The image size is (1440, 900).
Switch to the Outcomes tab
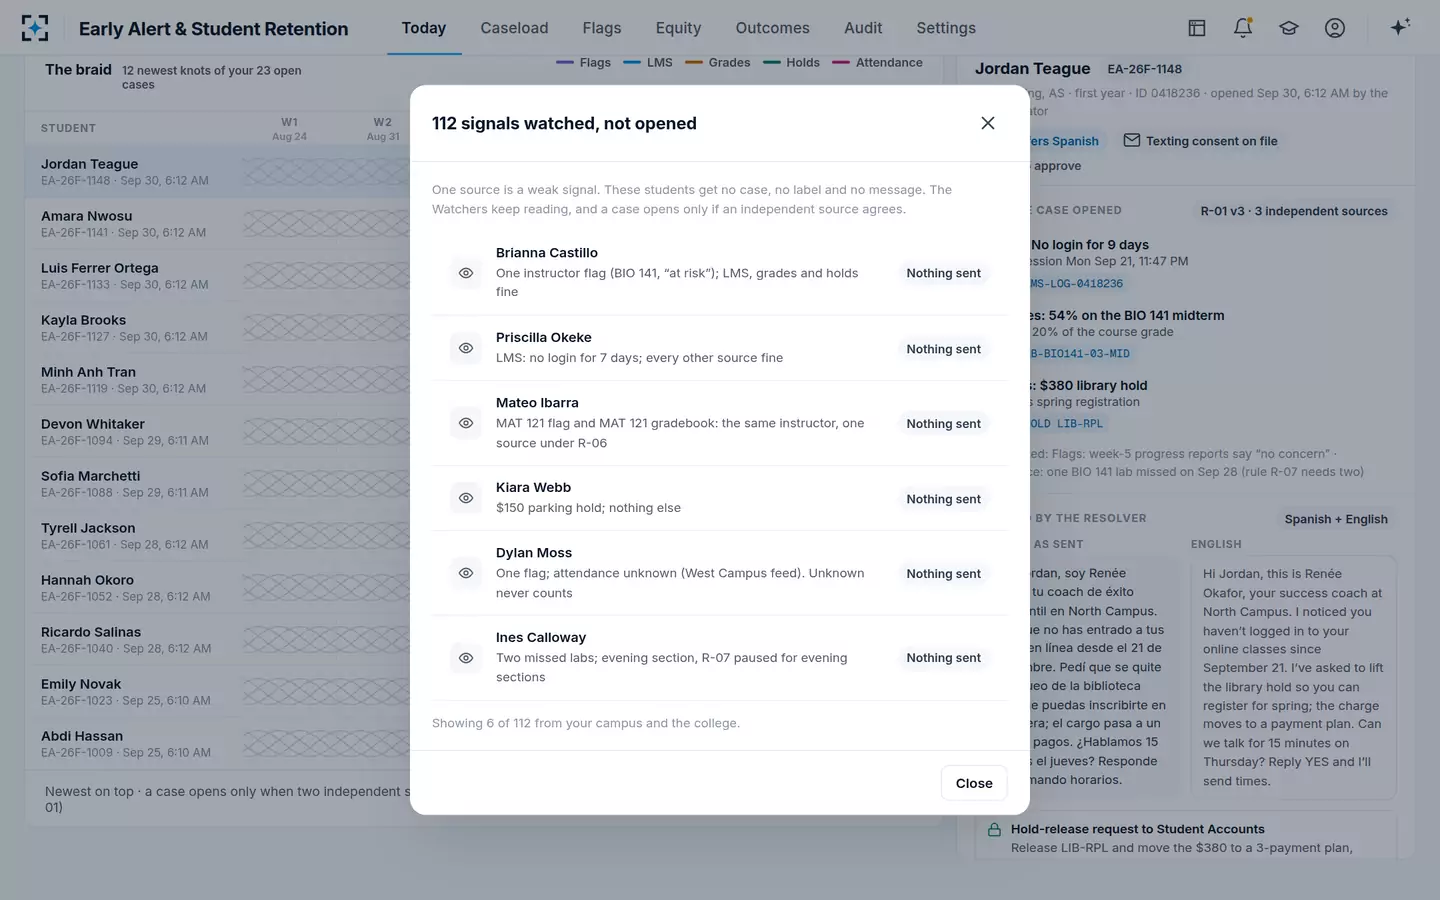(773, 28)
